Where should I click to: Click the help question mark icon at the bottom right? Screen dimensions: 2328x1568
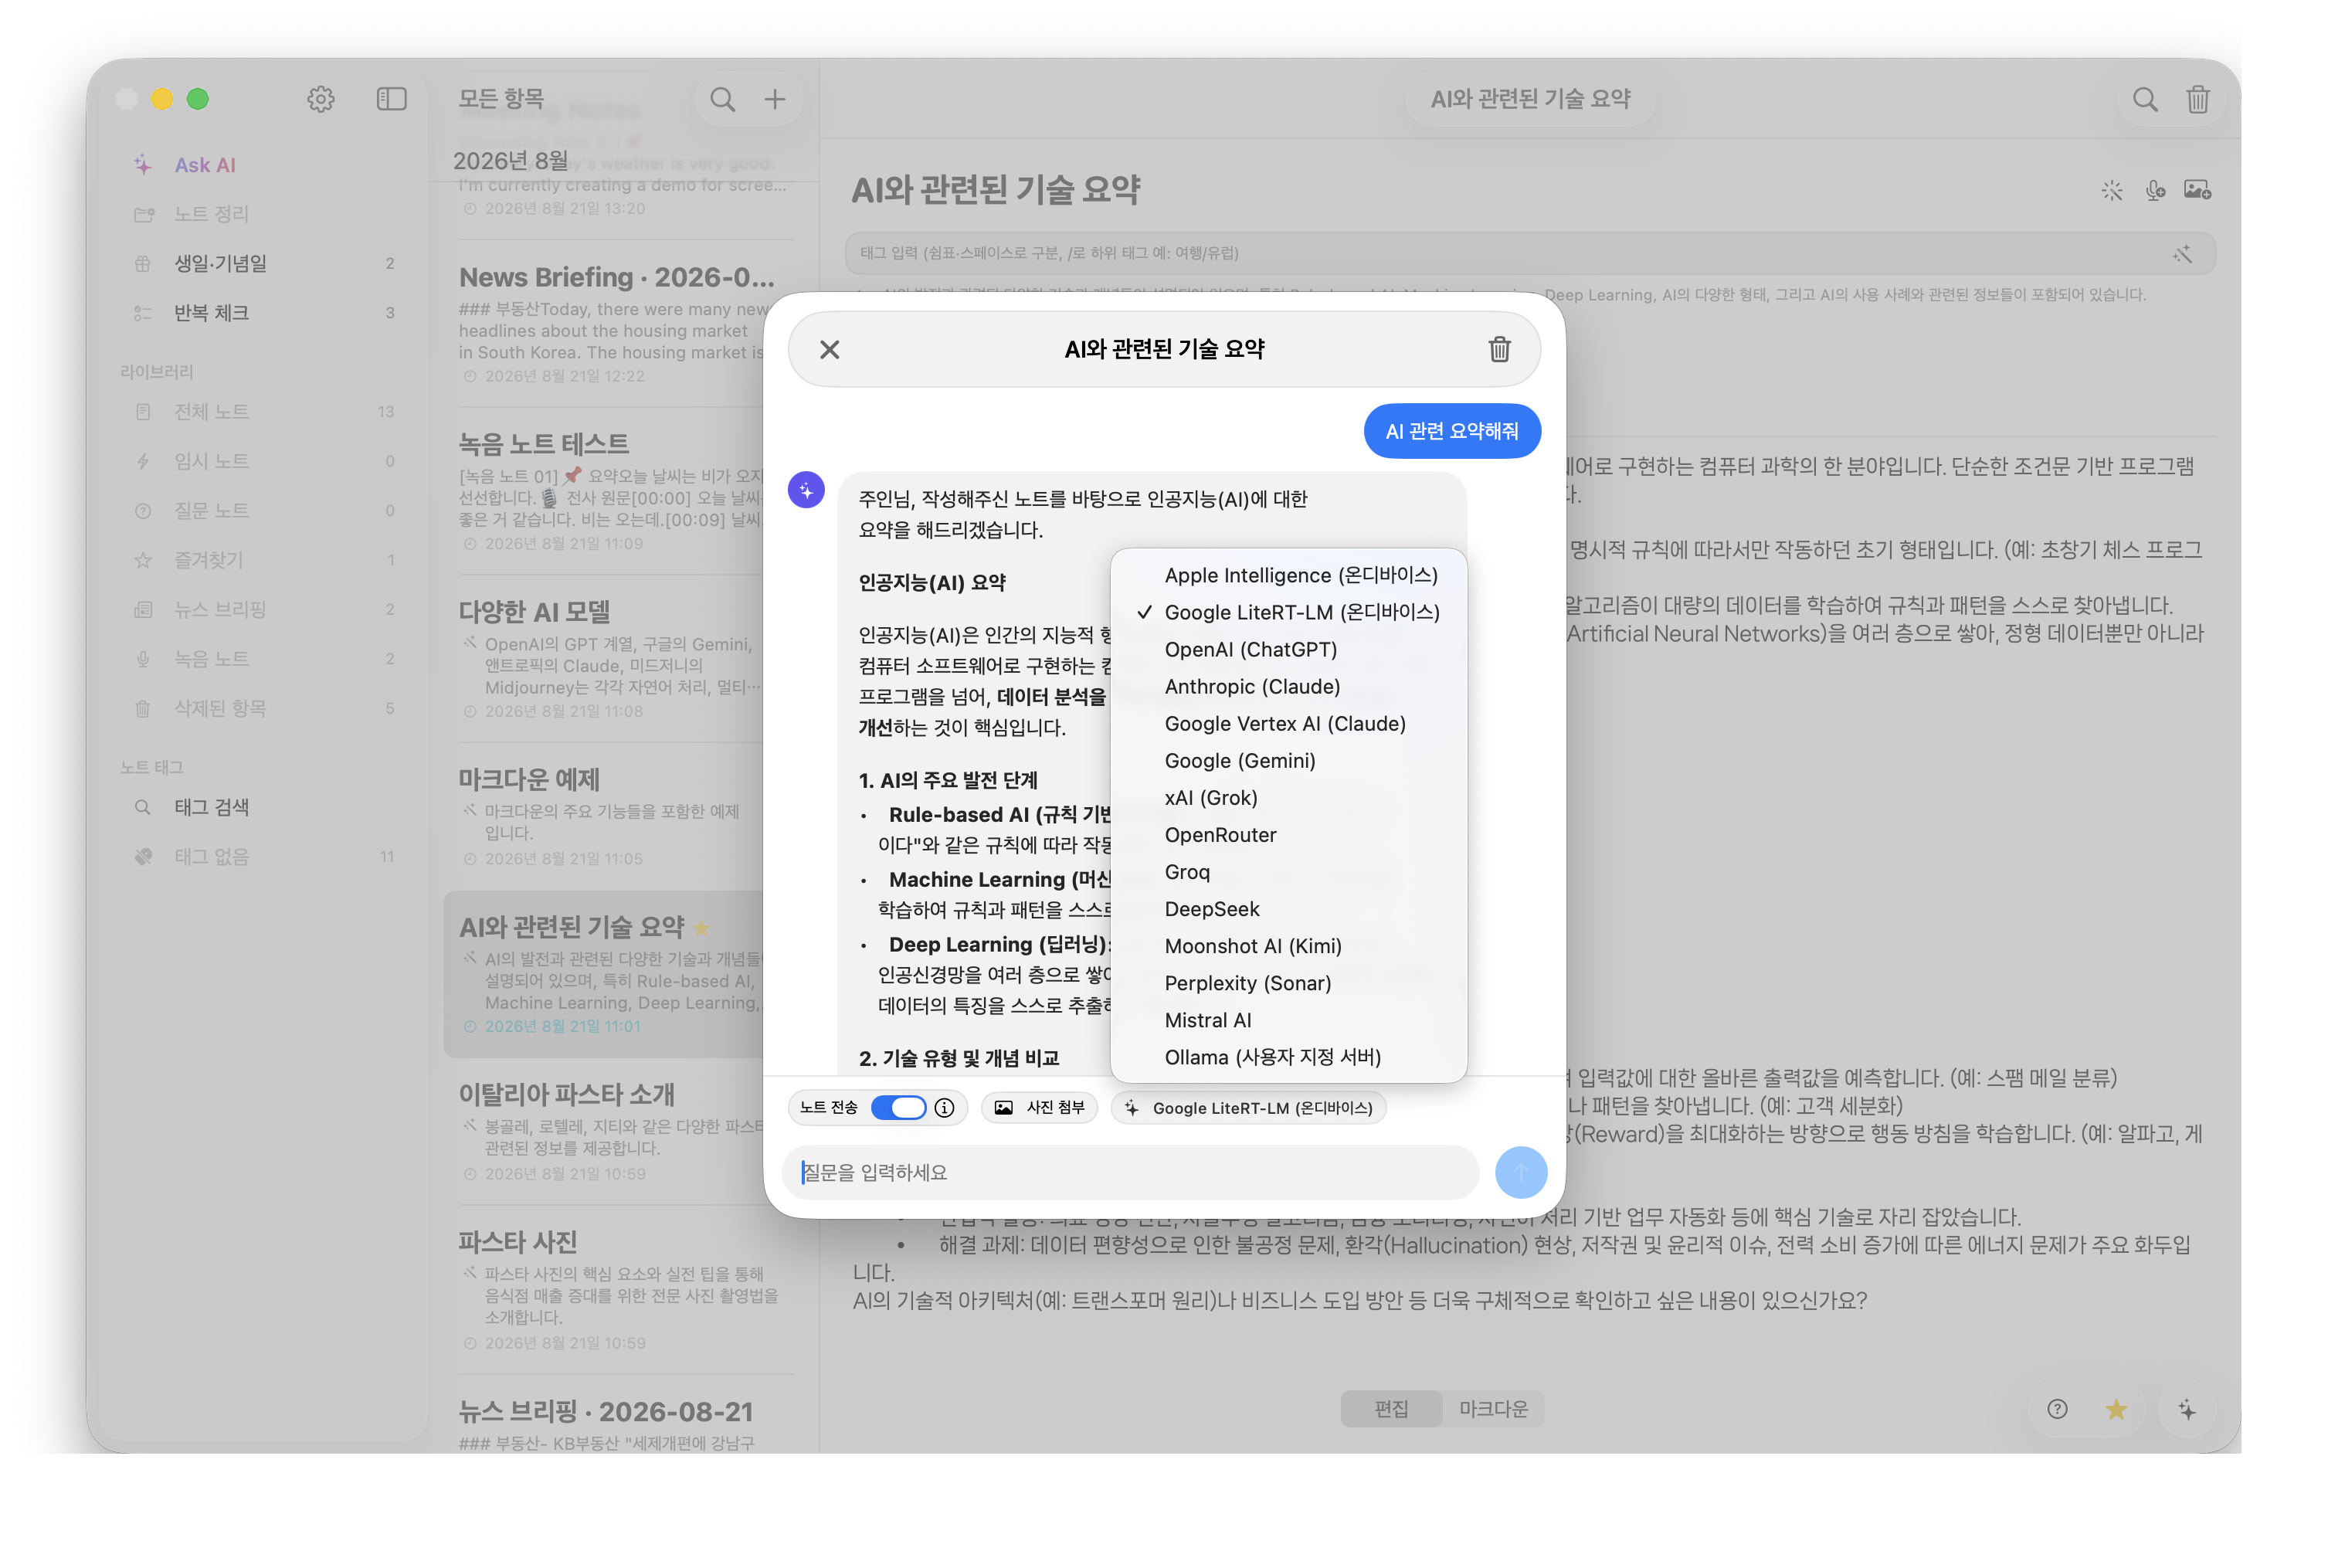(2056, 1409)
